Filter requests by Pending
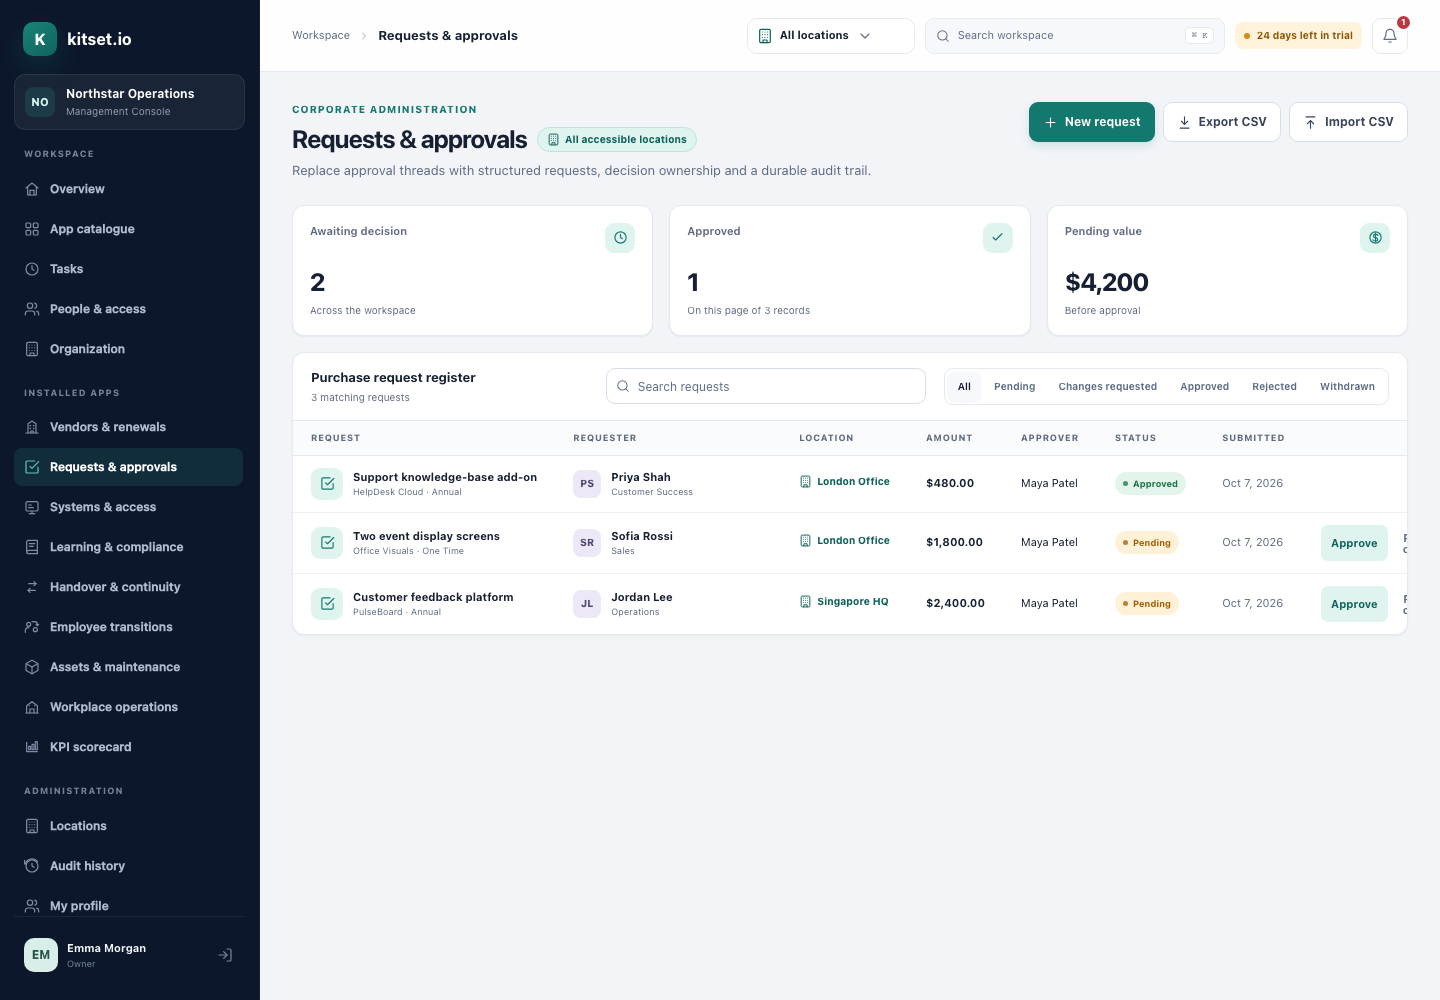The height and width of the screenshot is (1000, 1440). click(x=1014, y=387)
